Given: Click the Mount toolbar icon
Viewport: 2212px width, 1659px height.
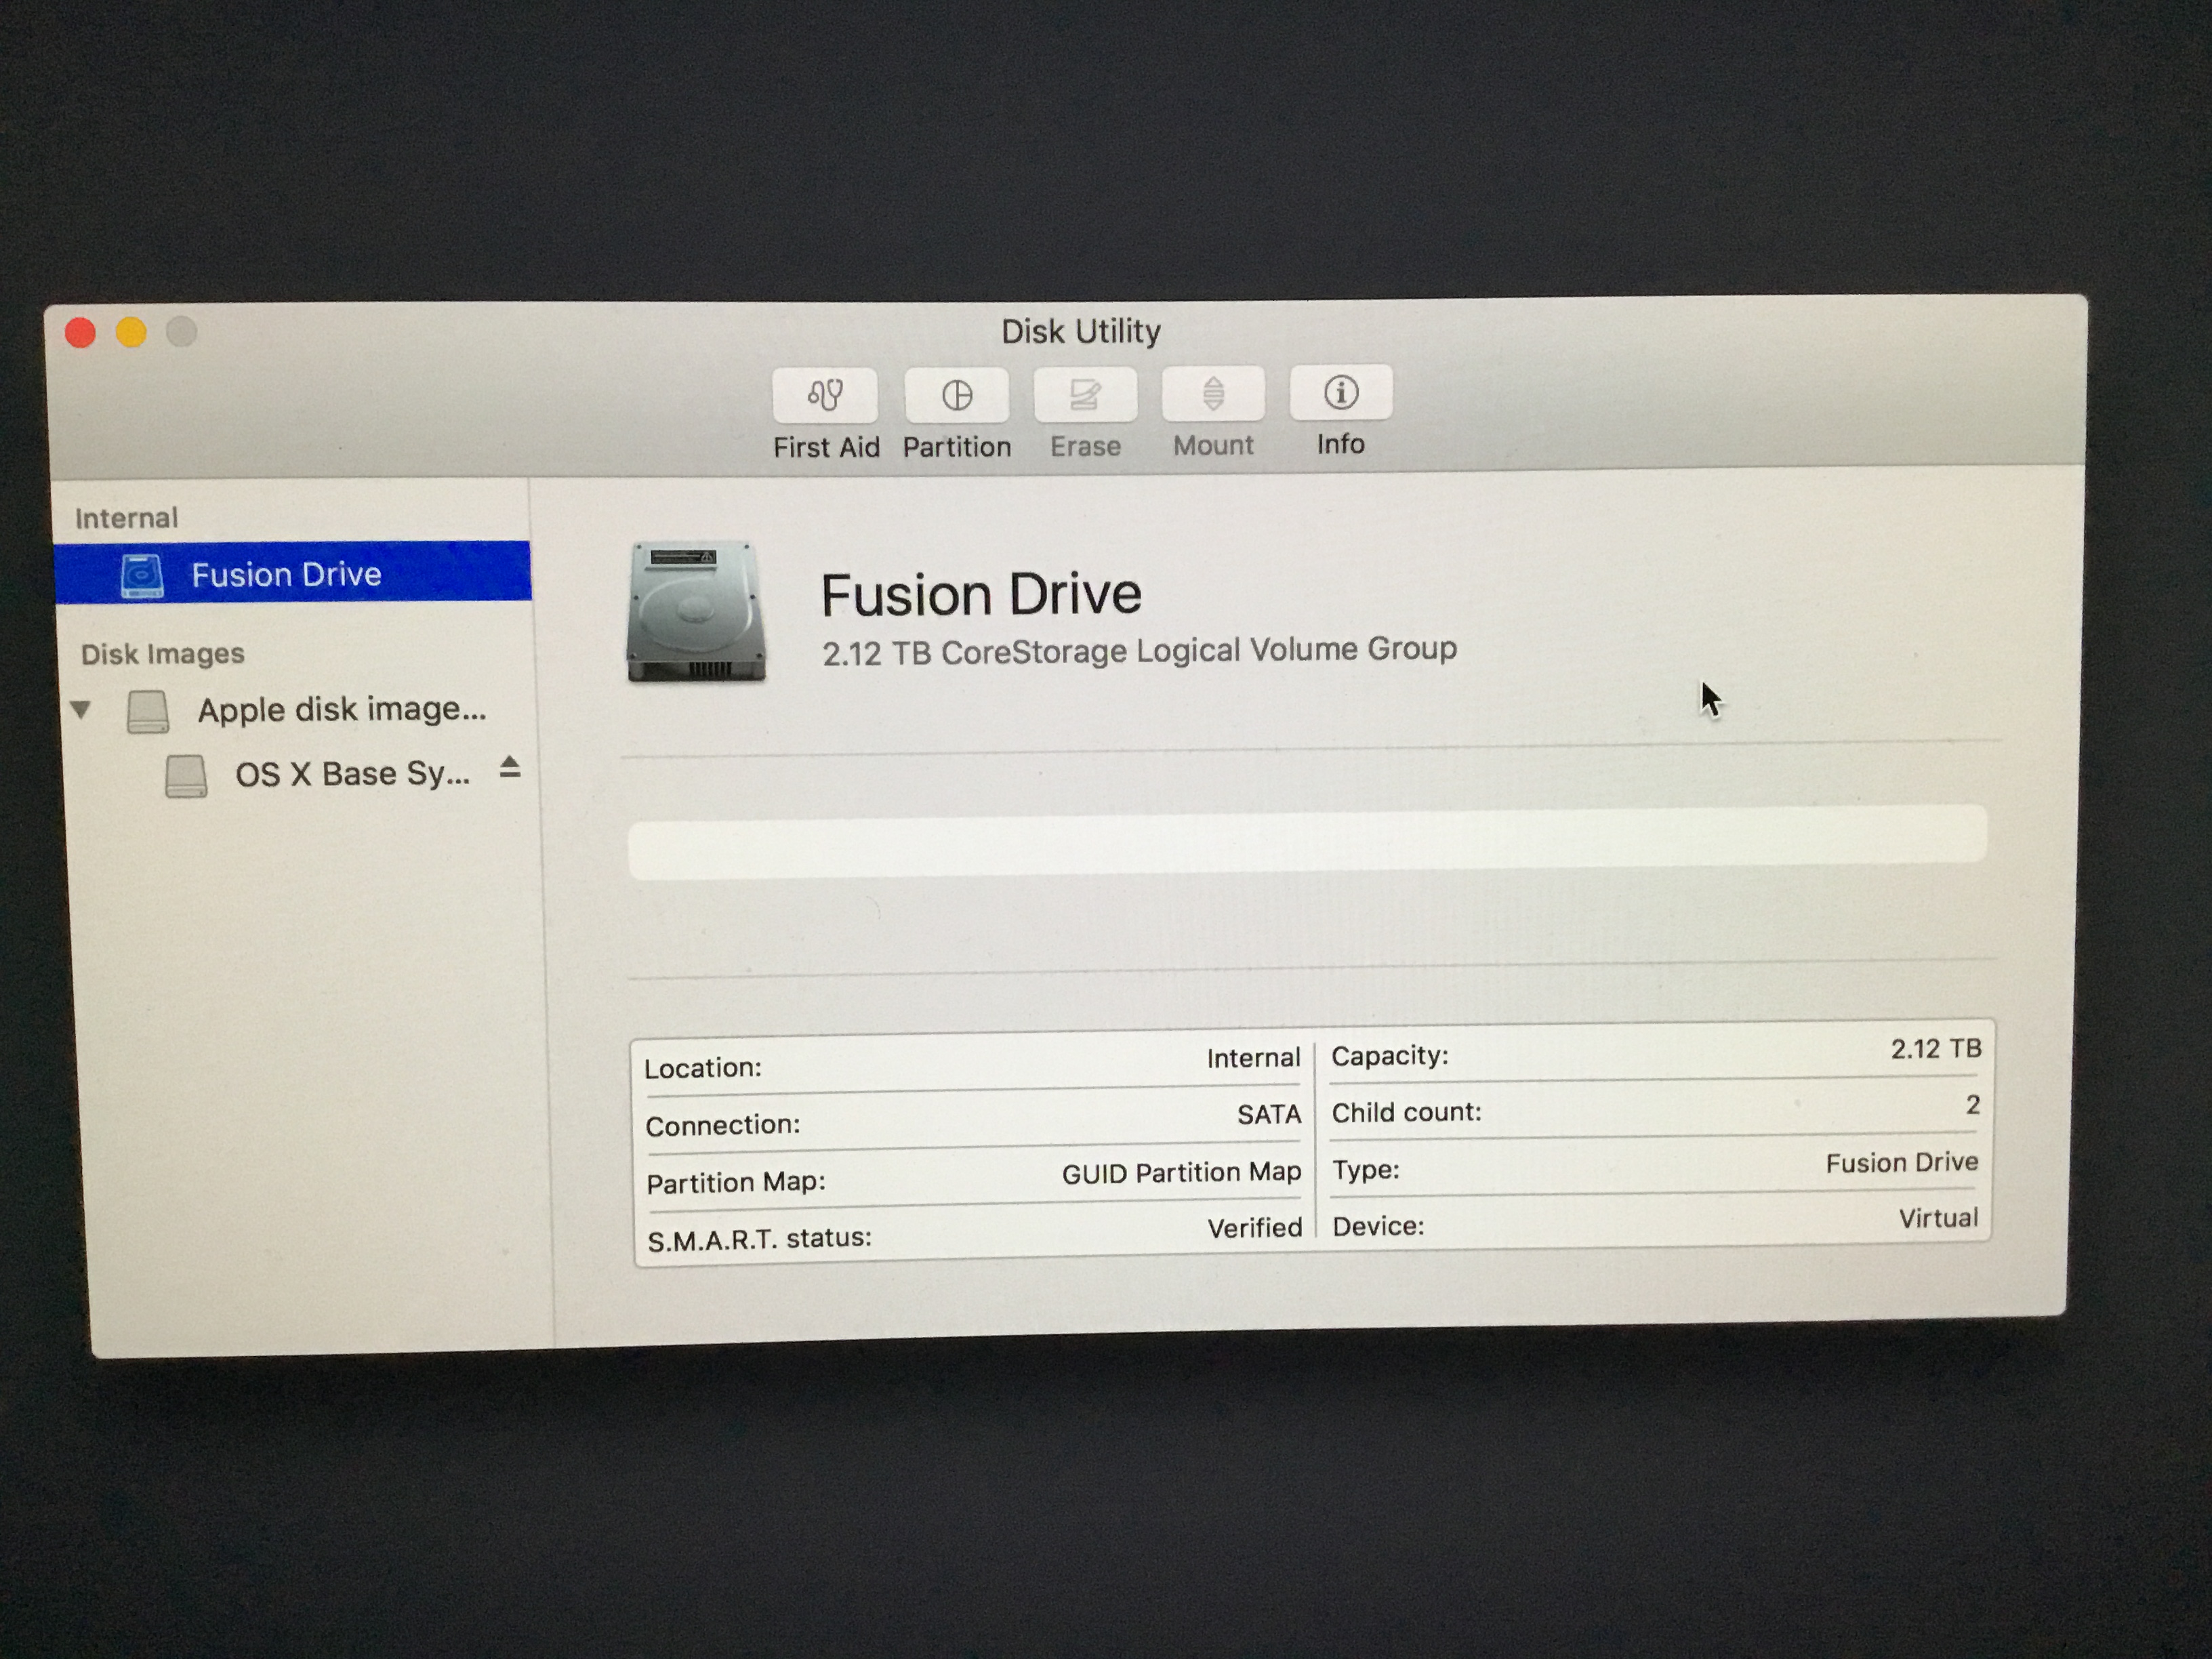Looking at the screenshot, I should pos(1213,393).
